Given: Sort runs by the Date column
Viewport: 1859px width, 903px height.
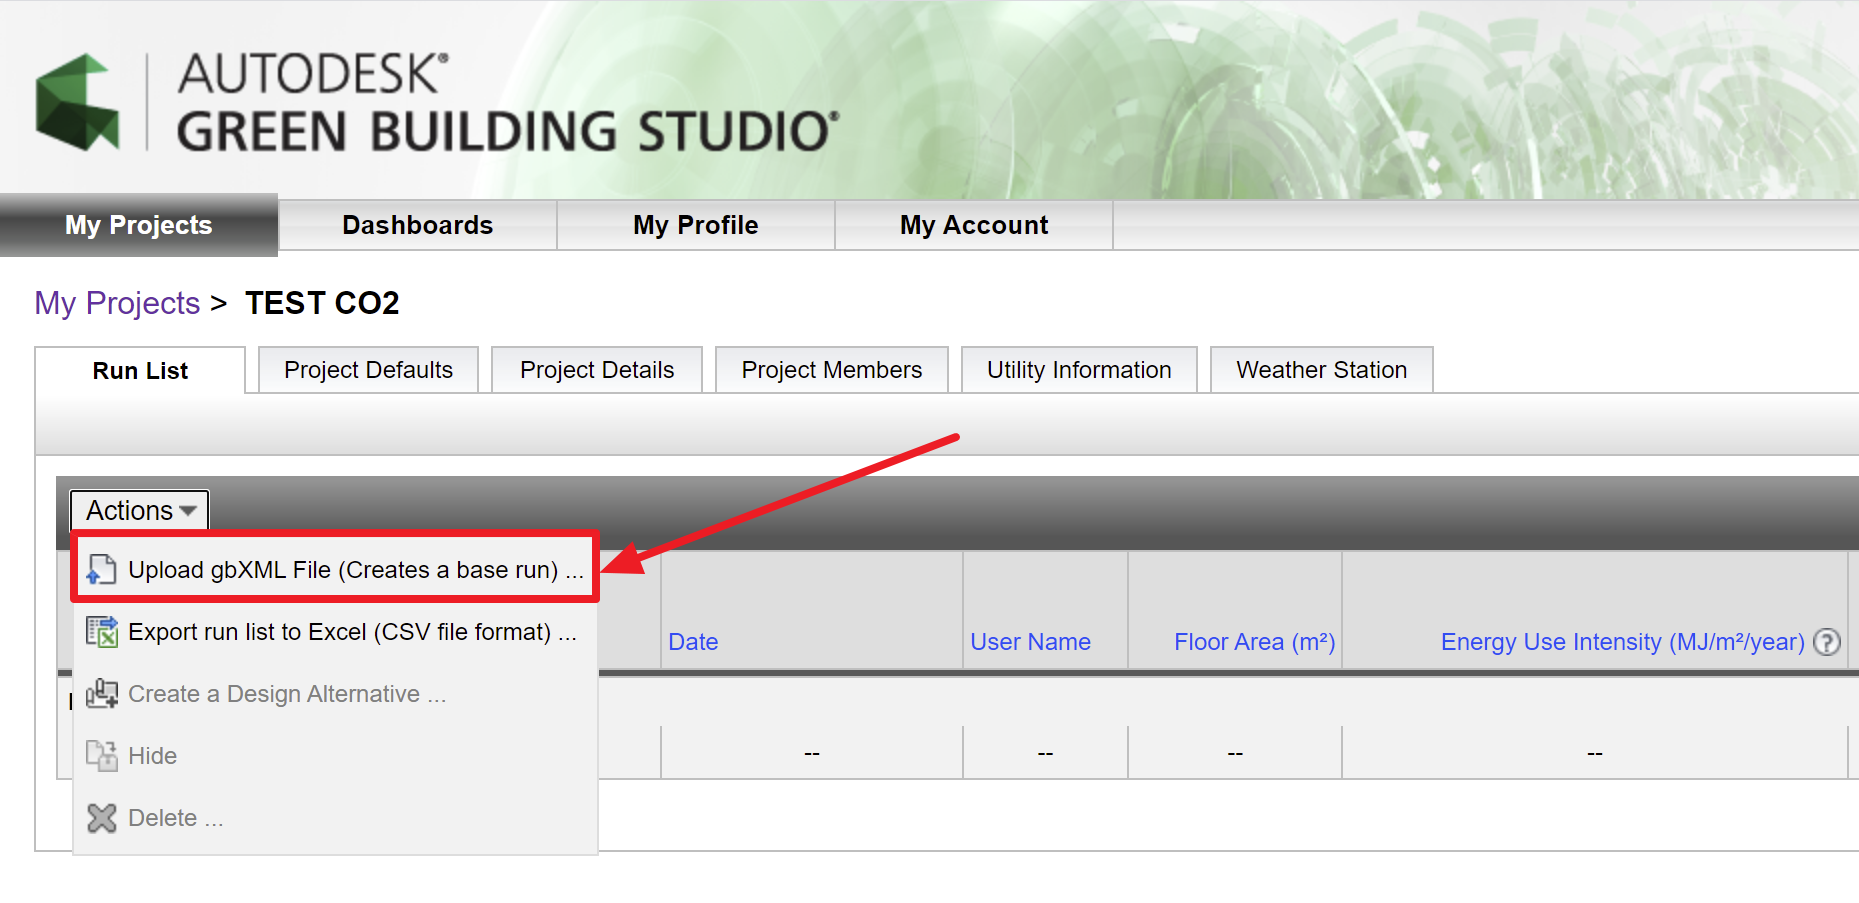Looking at the screenshot, I should pos(693,641).
